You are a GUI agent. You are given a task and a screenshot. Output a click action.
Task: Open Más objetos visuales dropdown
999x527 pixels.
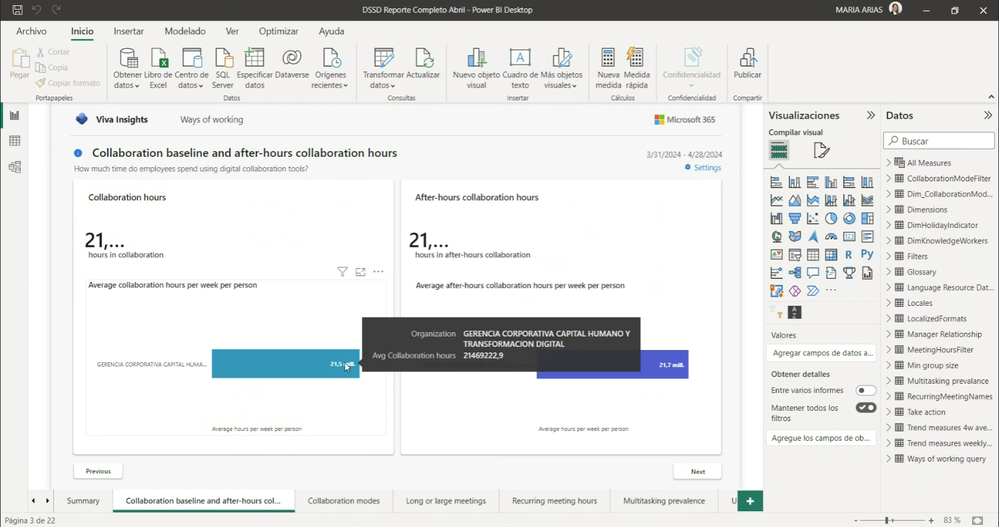pos(561,80)
